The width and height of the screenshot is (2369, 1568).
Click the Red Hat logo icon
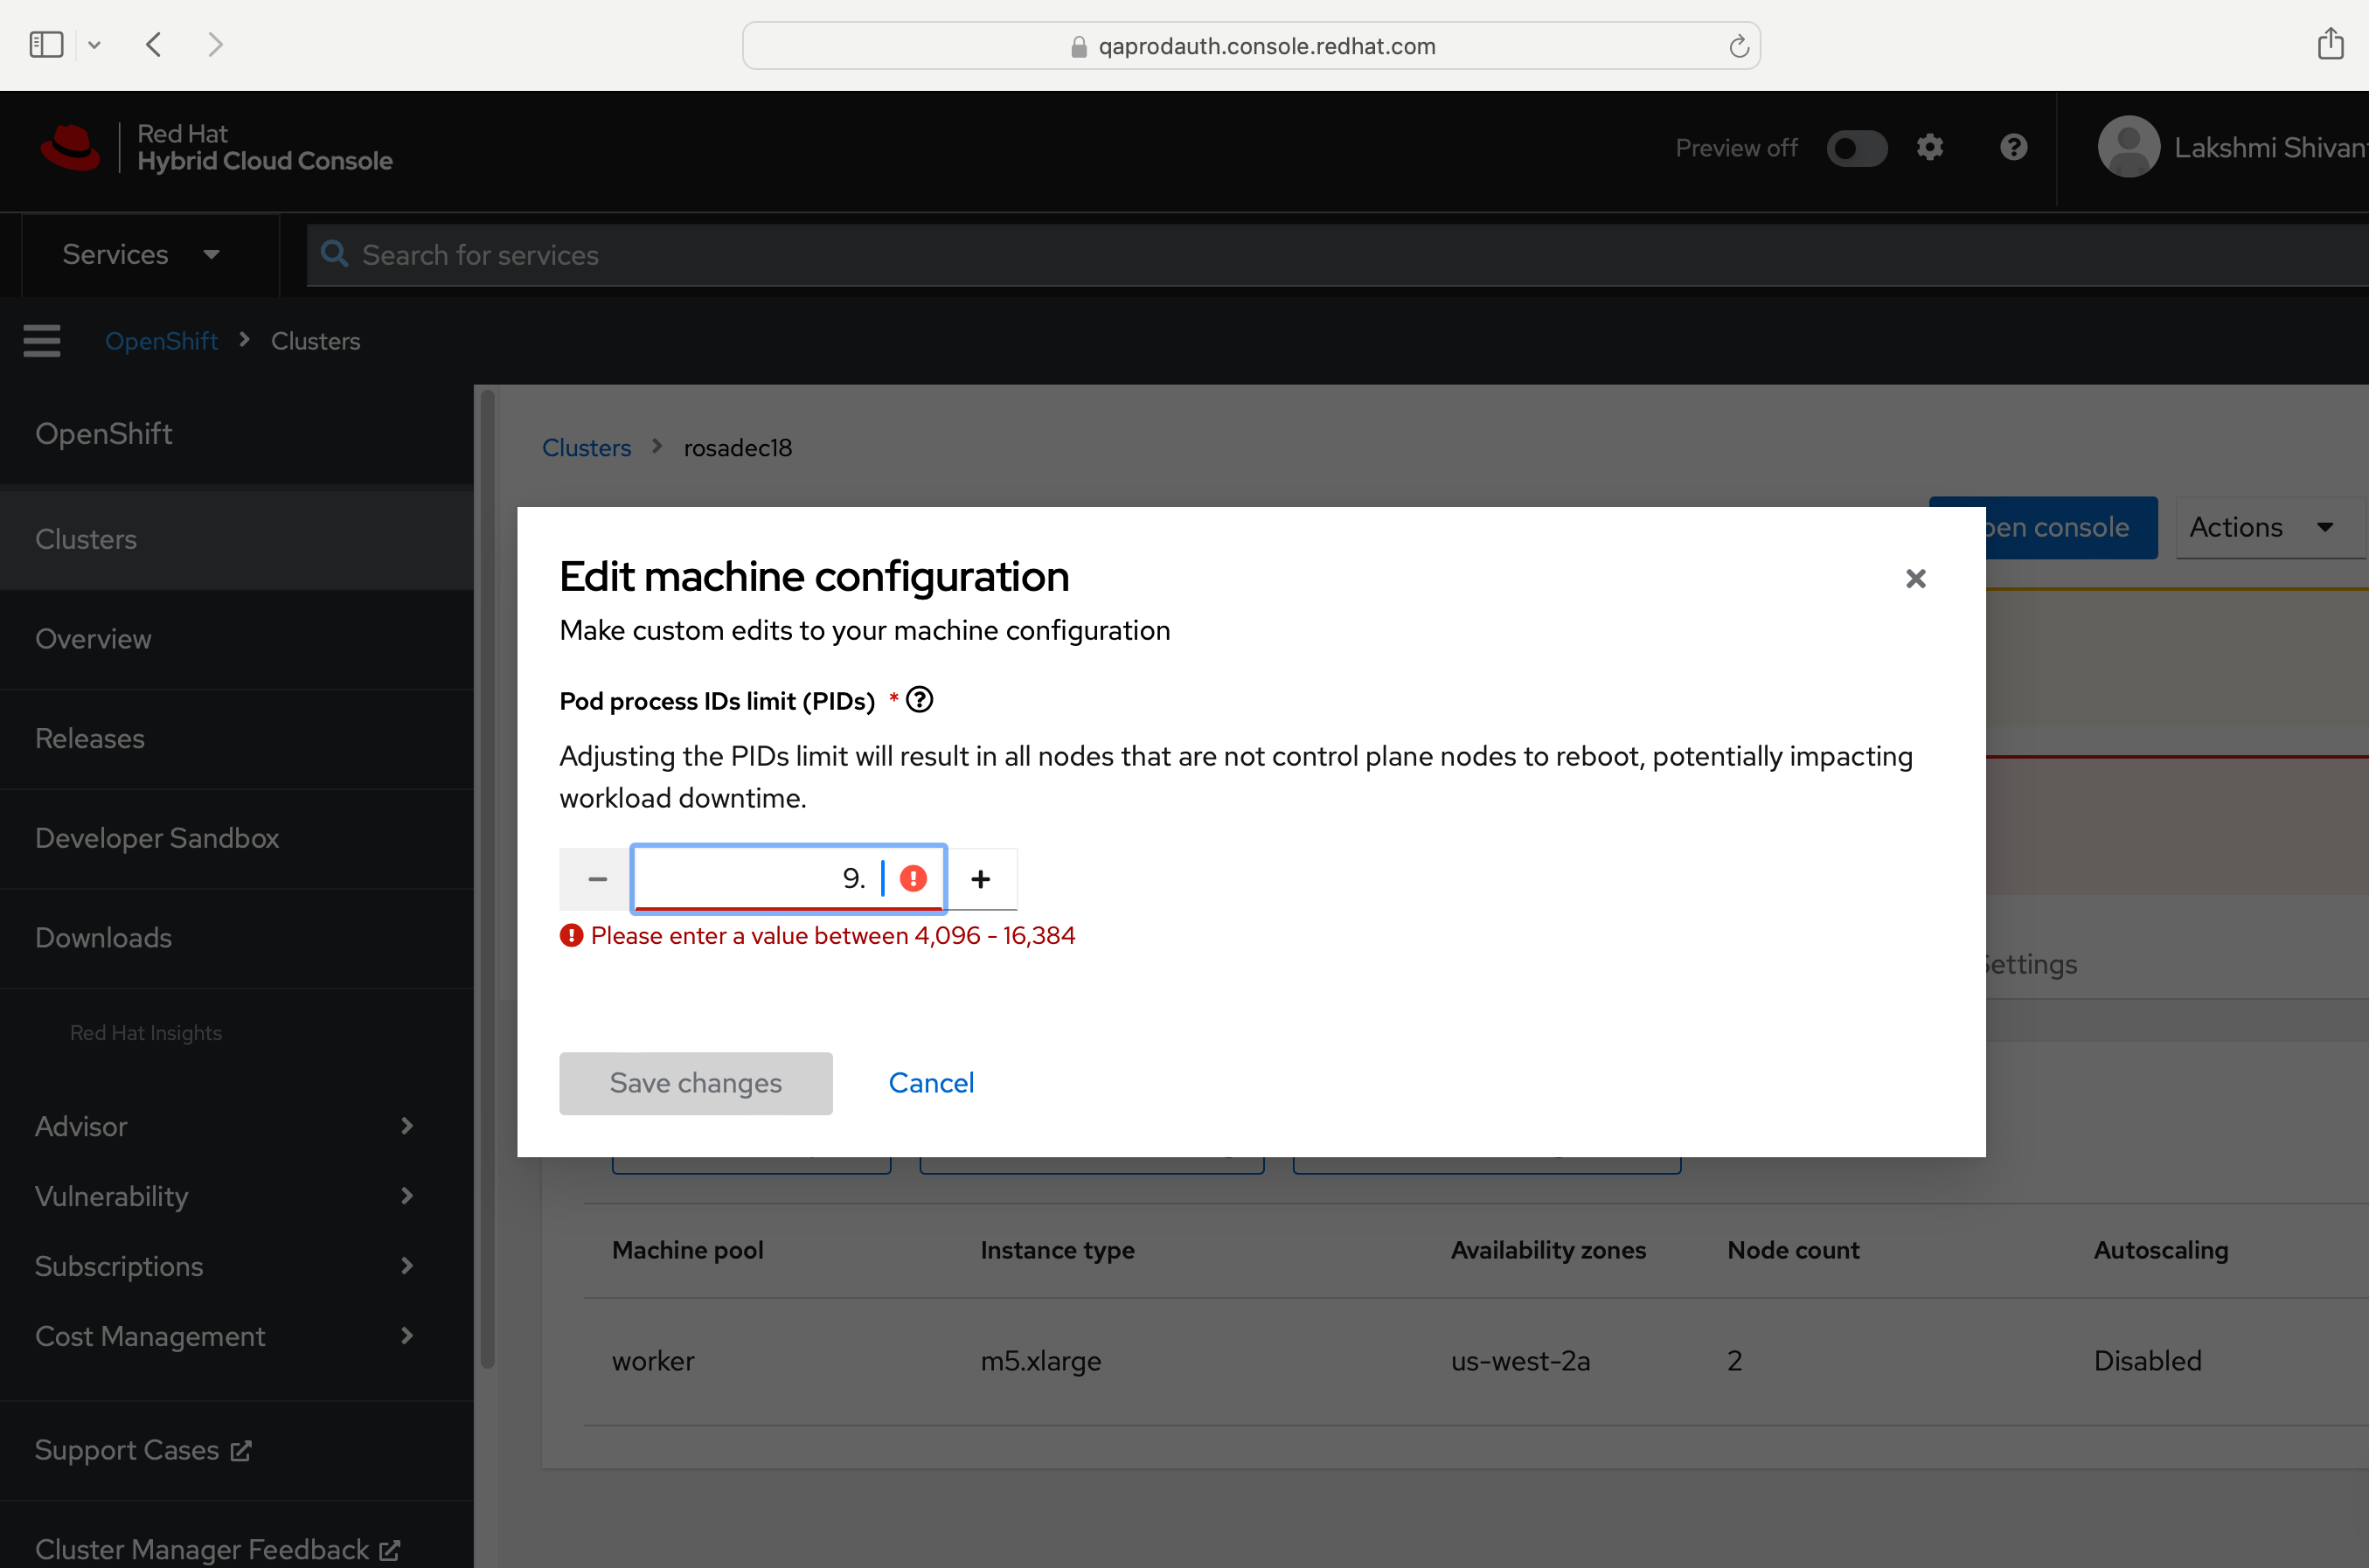click(70, 148)
